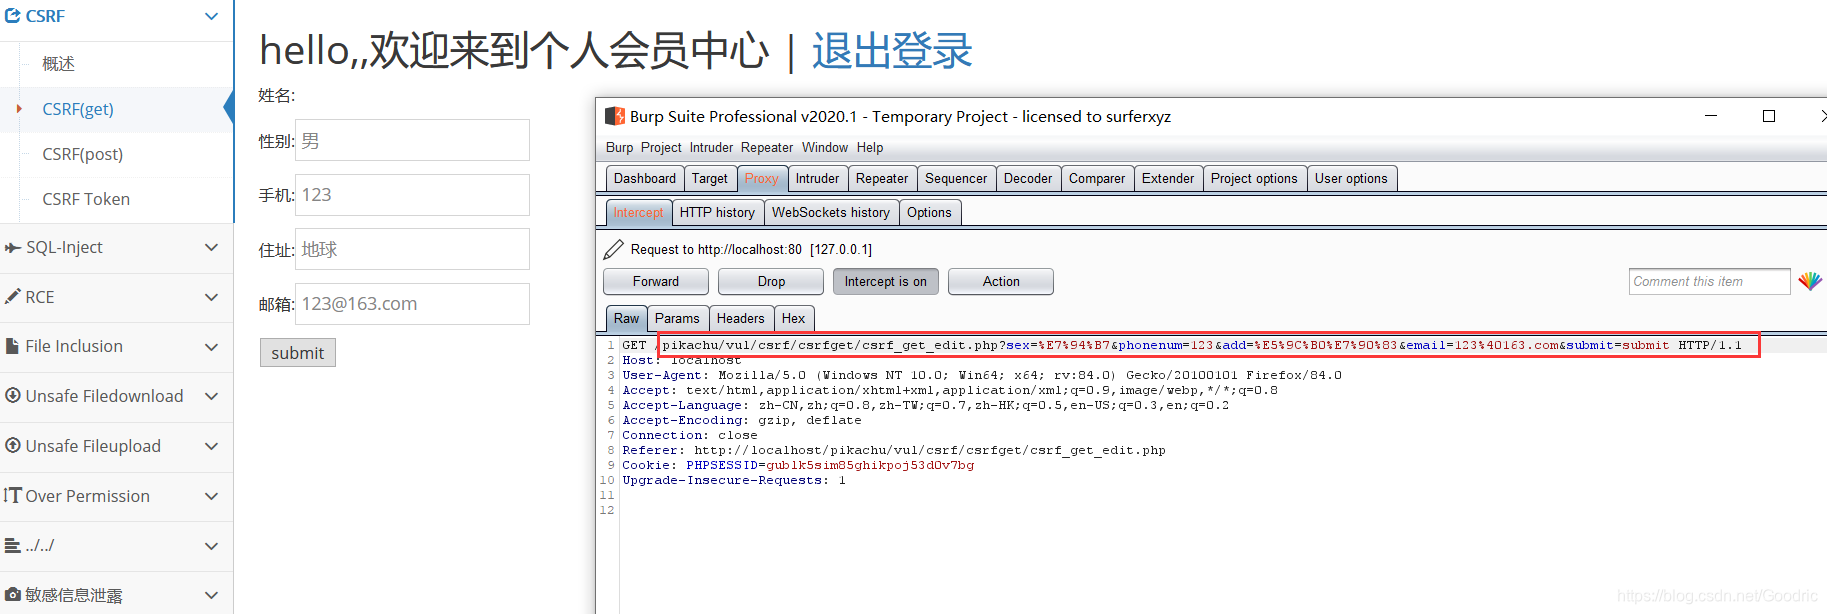Switch to the User options tab
Viewport: 1827px width, 614px height.
[1351, 178]
